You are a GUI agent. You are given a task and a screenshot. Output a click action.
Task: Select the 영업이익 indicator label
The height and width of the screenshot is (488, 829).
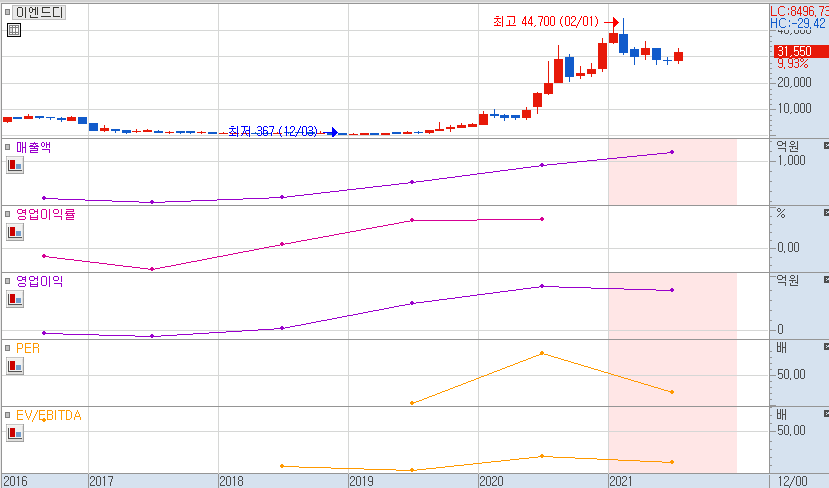click(40, 281)
